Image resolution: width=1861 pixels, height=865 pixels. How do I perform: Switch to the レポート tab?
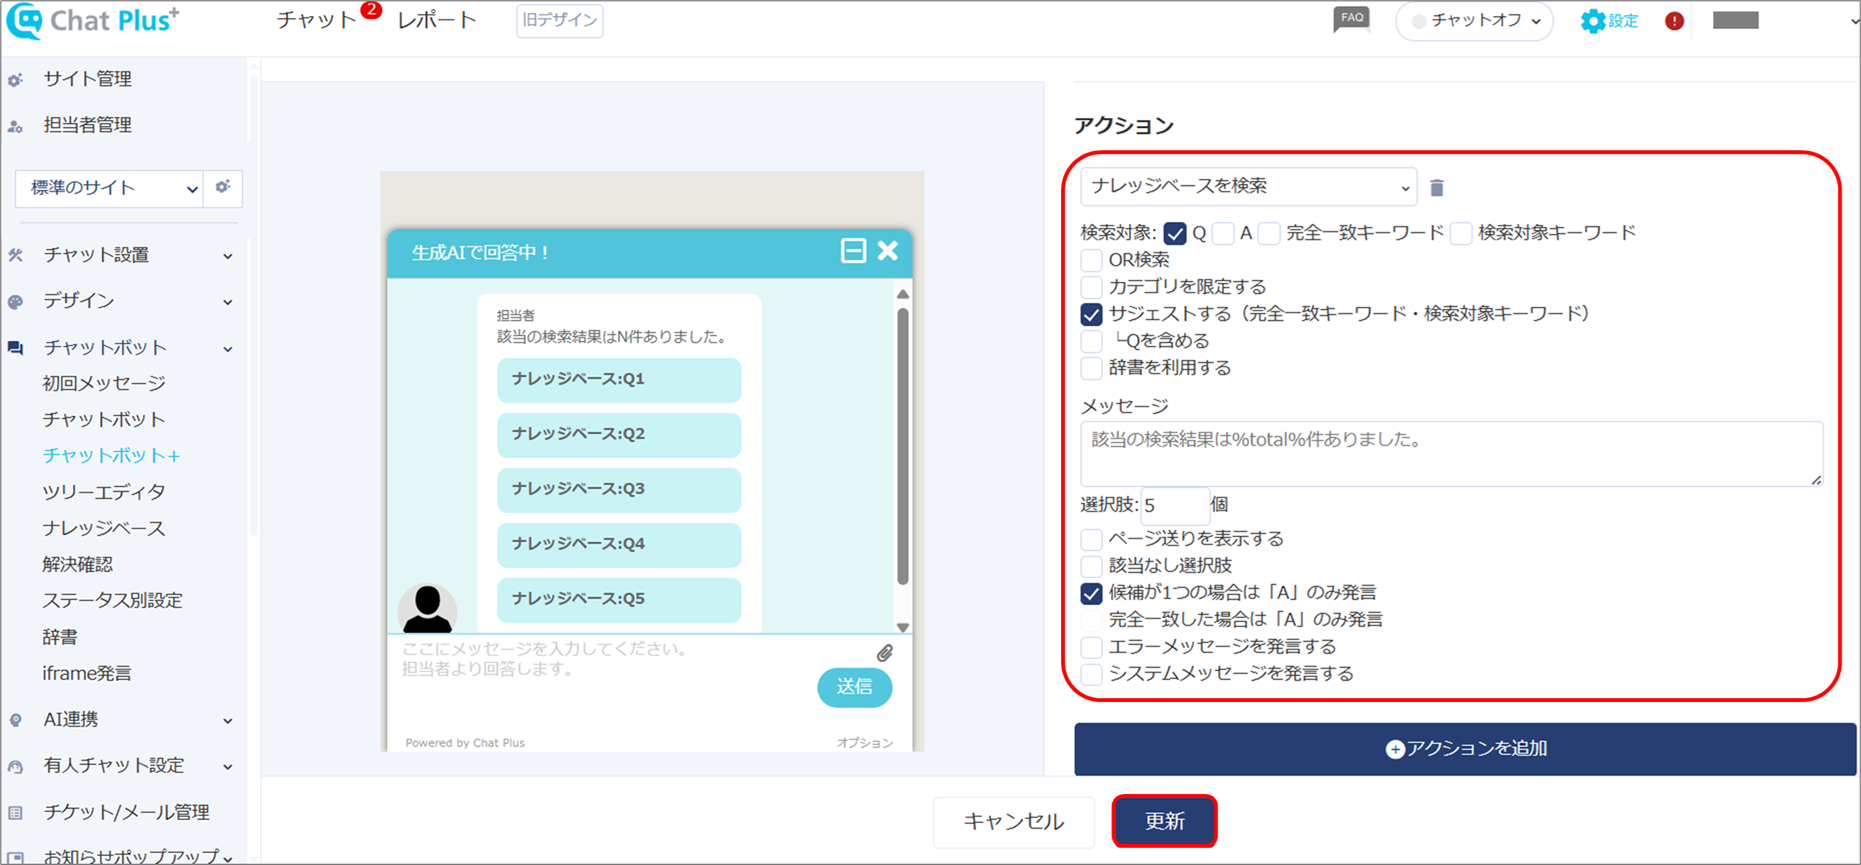[437, 20]
